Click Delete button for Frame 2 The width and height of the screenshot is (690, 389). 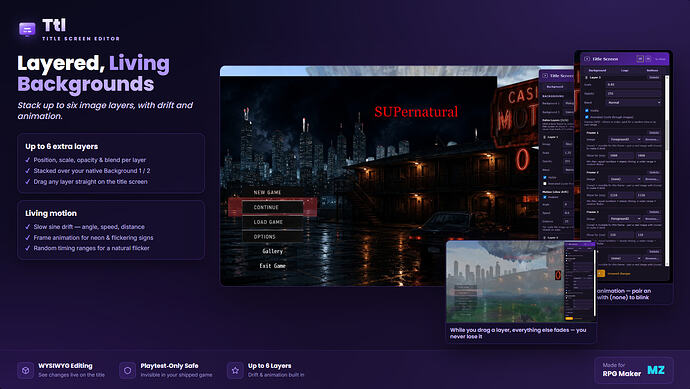654,172
